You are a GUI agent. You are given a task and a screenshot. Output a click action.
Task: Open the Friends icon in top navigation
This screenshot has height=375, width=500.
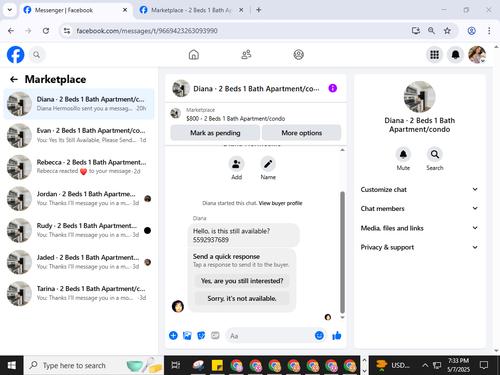246,55
